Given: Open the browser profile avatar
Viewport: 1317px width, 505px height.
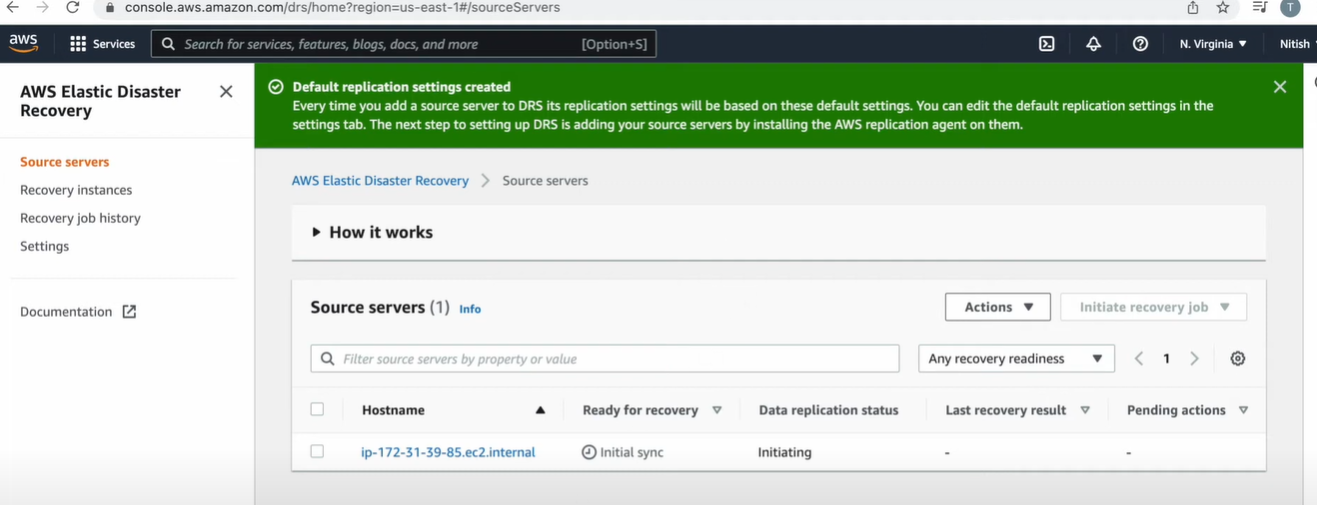Looking at the screenshot, I should click(x=1291, y=7).
